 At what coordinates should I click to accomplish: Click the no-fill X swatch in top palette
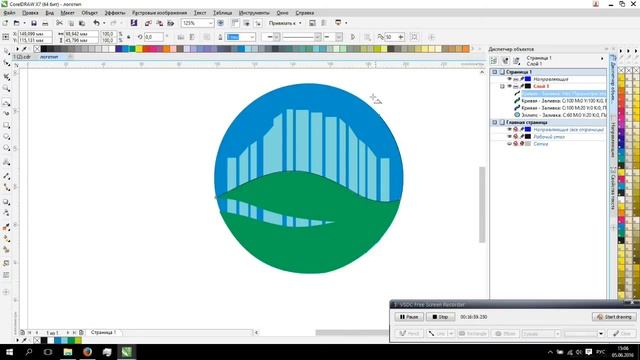coord(37,49)
